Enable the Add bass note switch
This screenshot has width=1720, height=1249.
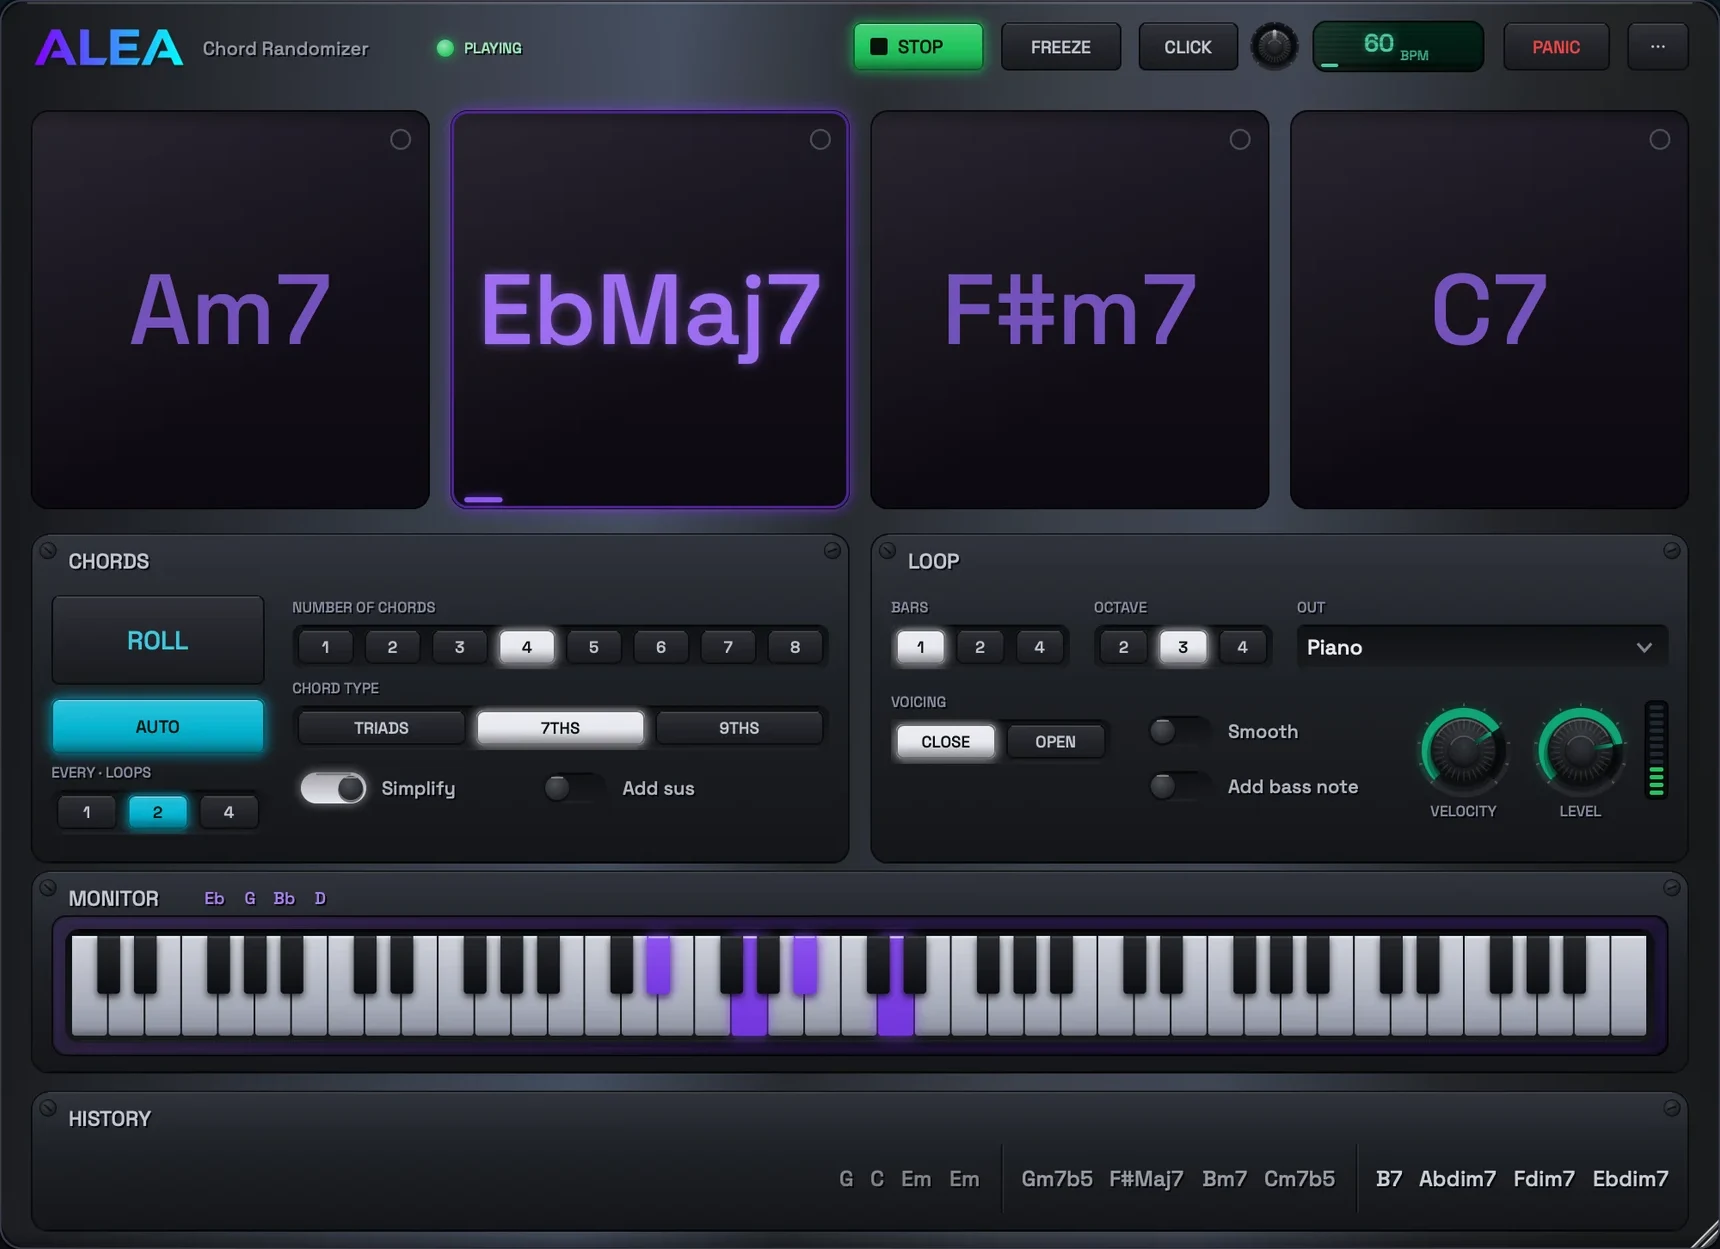click(x=1179, y=786)
